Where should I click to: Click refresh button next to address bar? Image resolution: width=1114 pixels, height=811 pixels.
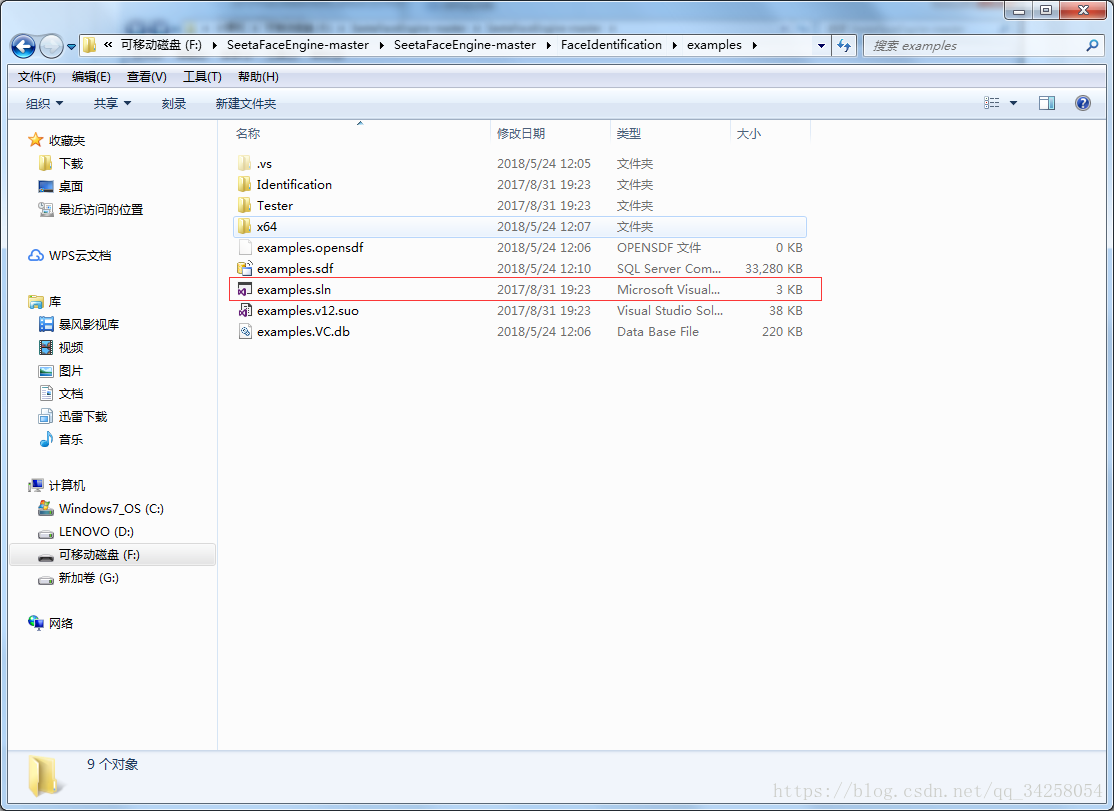pos(844,45)
